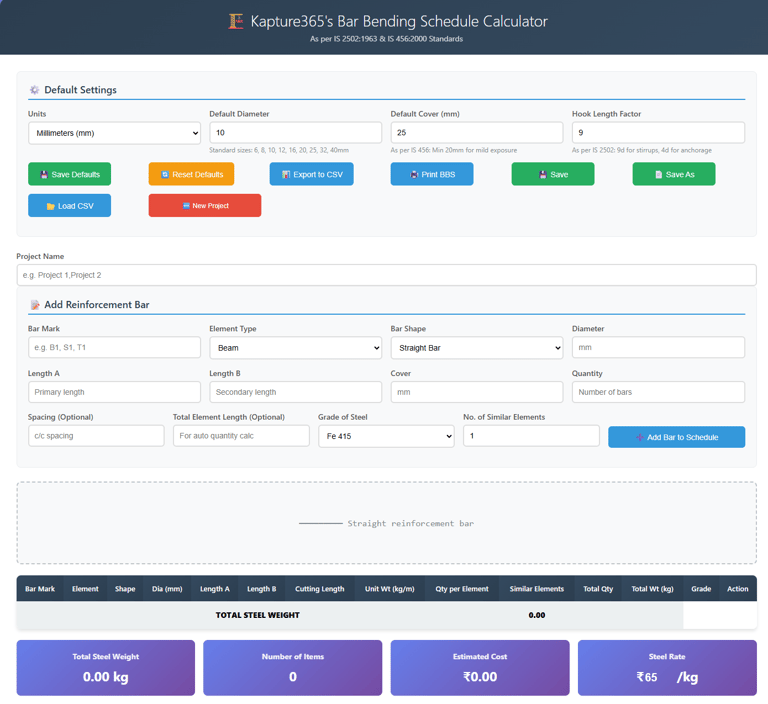Screen dimensions: 768x704
Task: Click the IS 2502:1963 standards subtitle
Action: pyautogui.click(x=386, y=39)
